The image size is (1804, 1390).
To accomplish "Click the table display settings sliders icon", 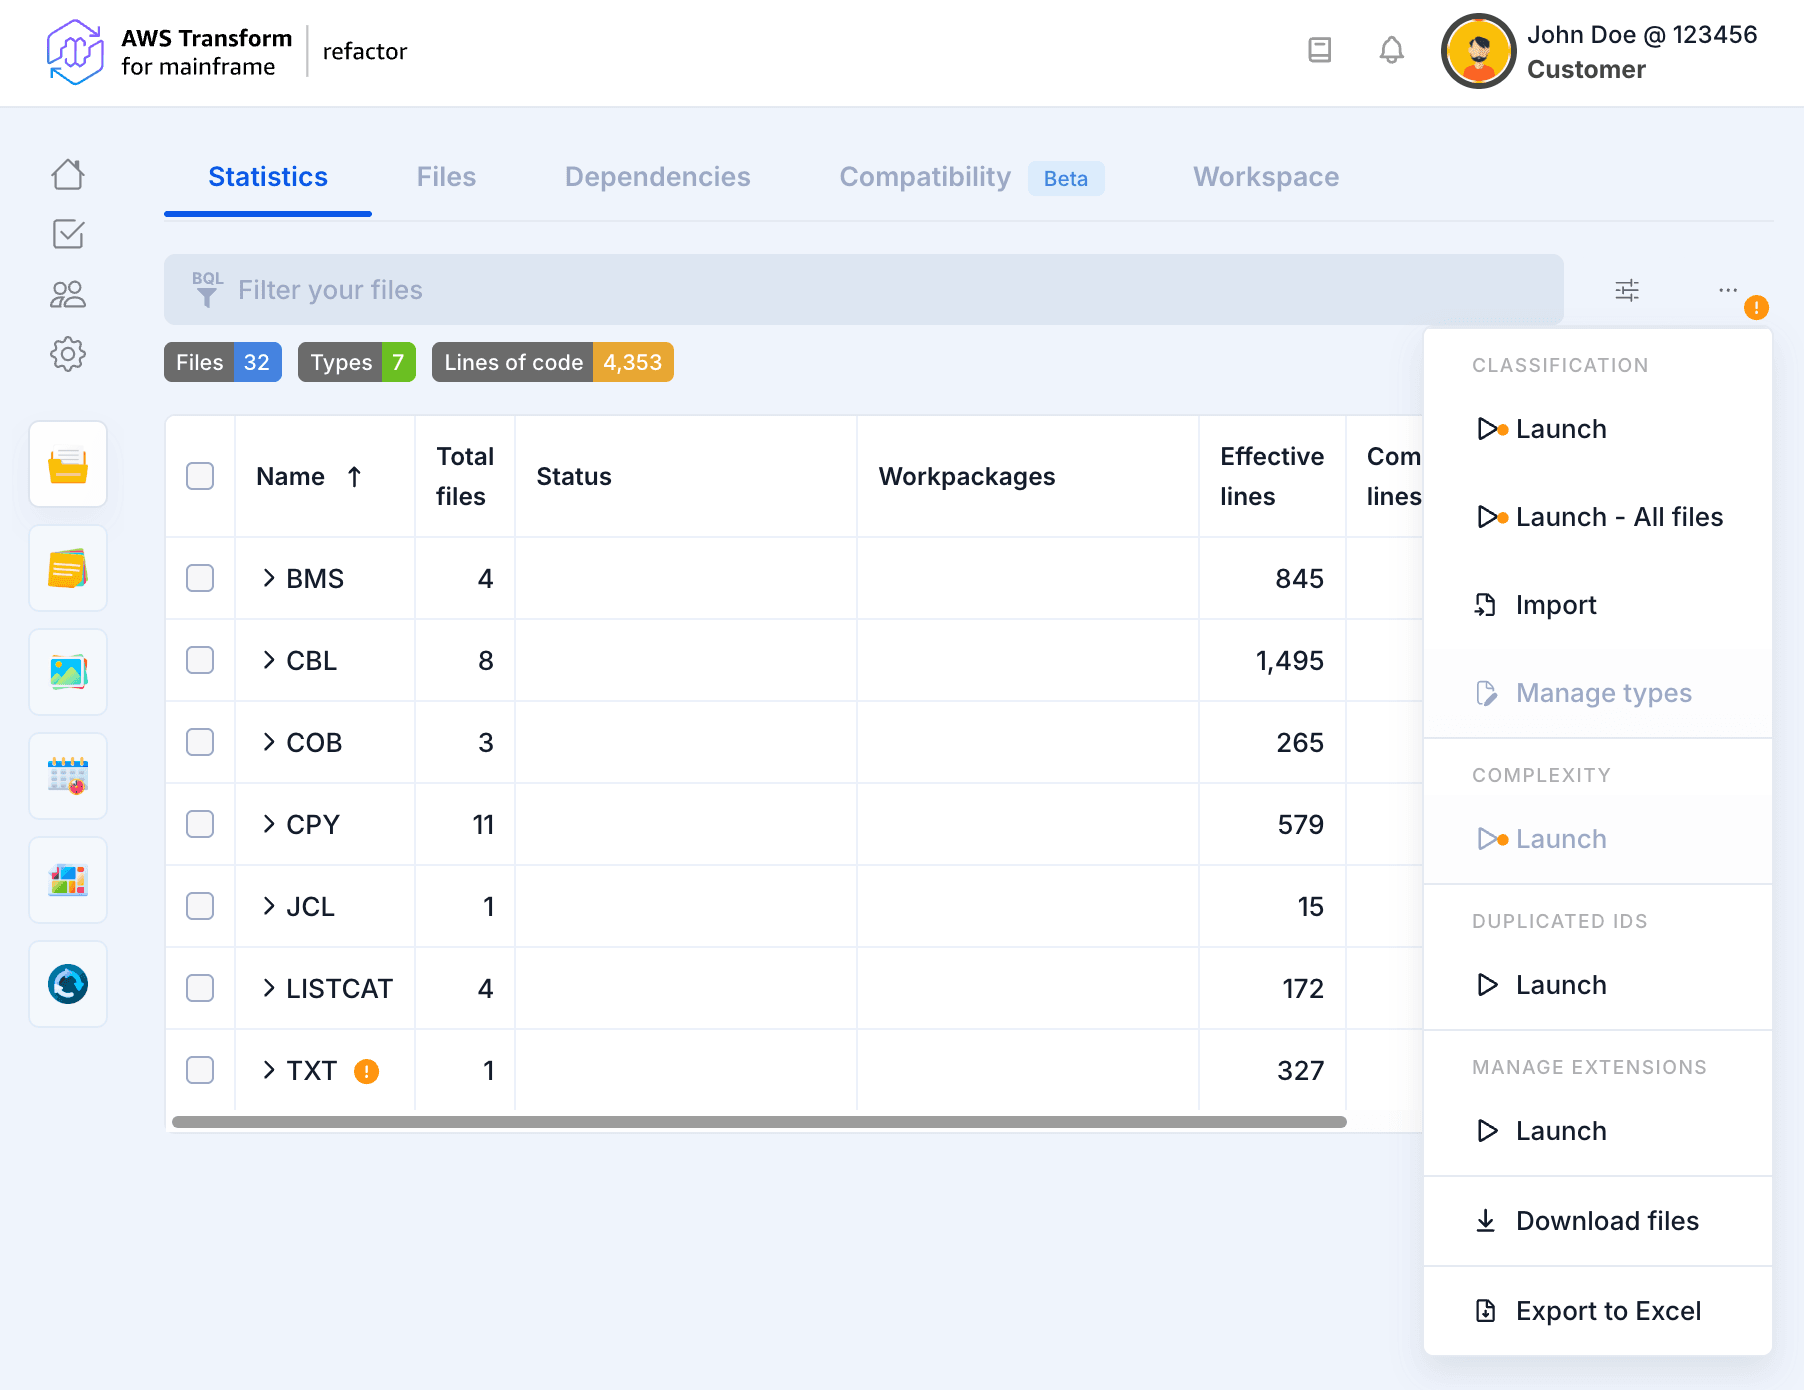I will [1627, 290].
